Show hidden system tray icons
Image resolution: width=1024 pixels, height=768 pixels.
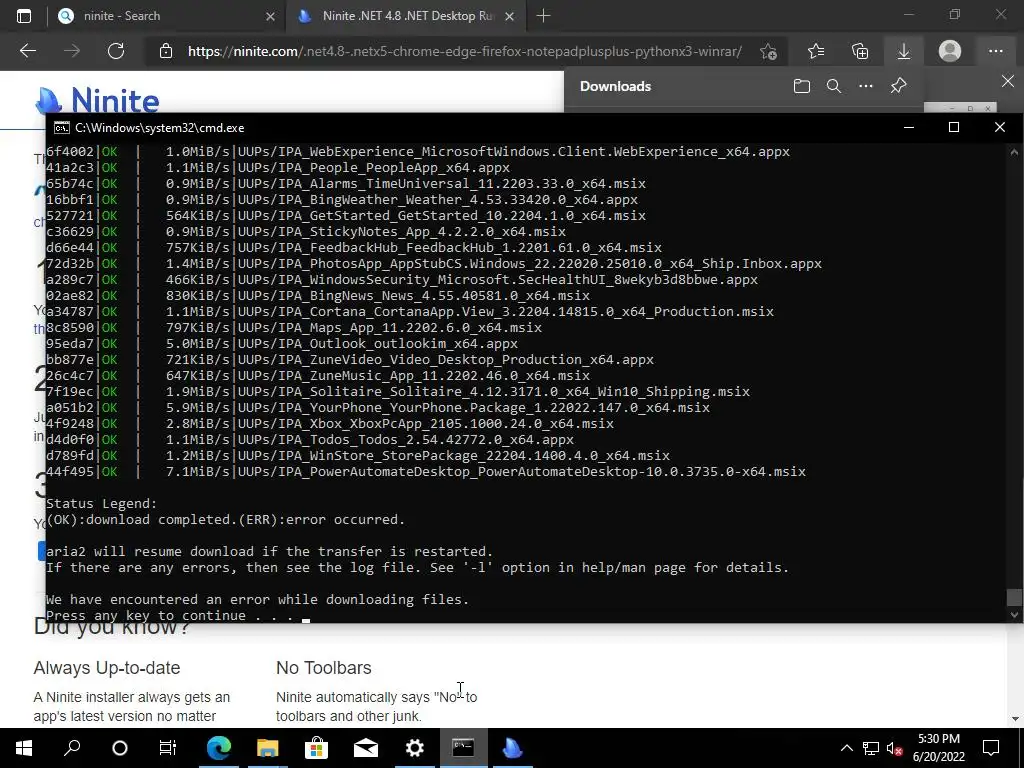point(846,748)
